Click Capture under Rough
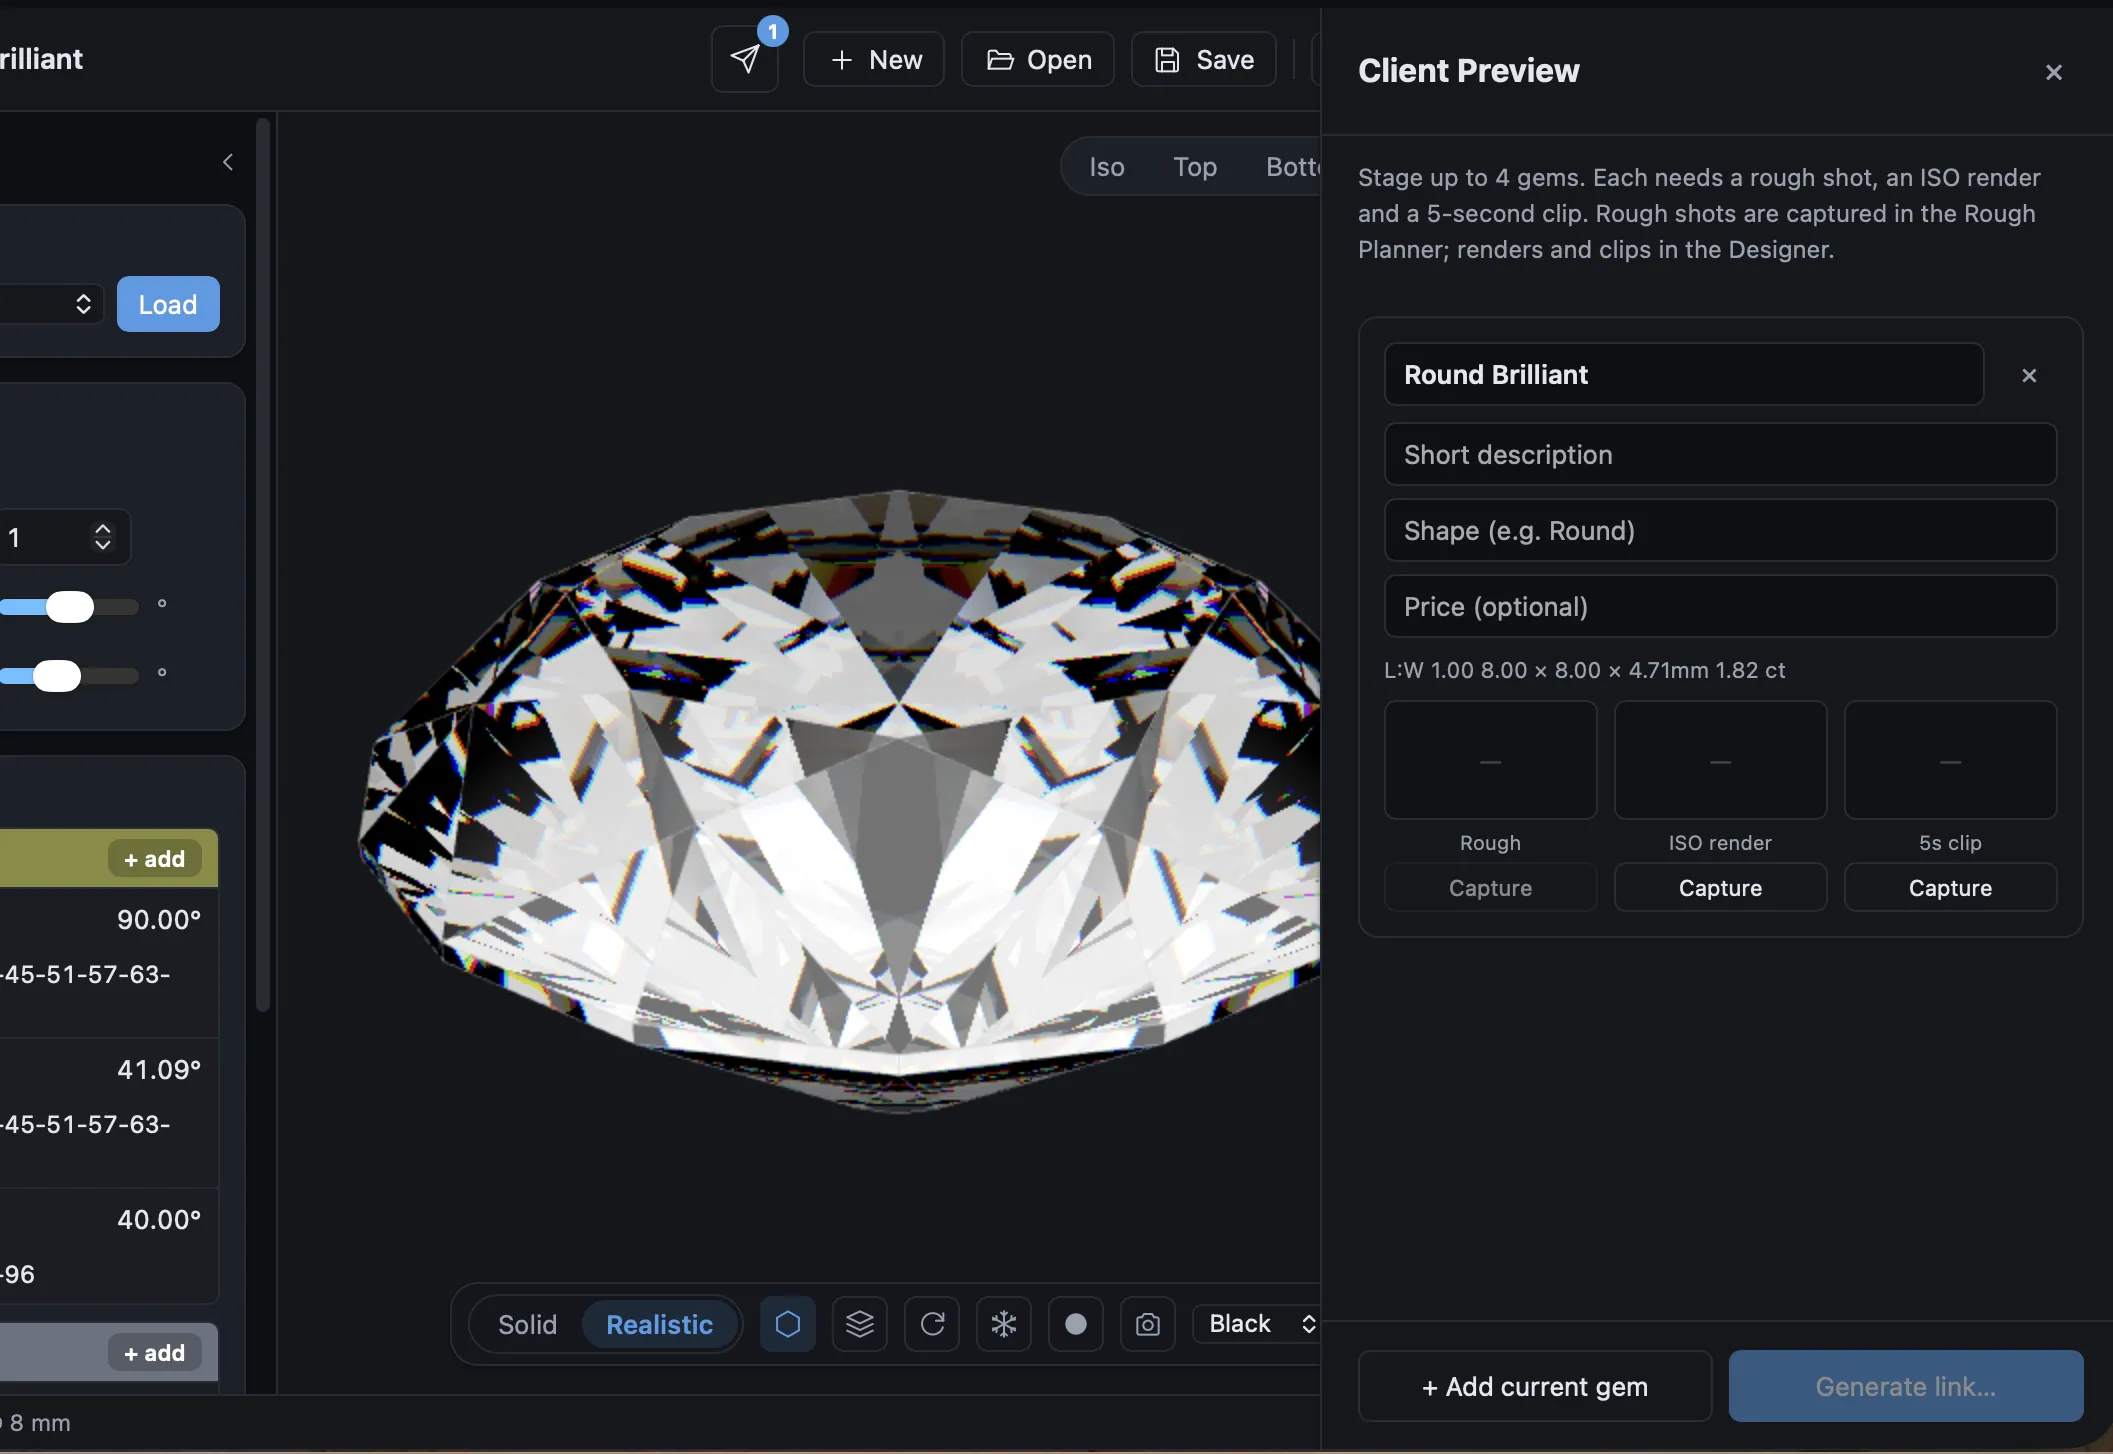 click(1490, 887)
